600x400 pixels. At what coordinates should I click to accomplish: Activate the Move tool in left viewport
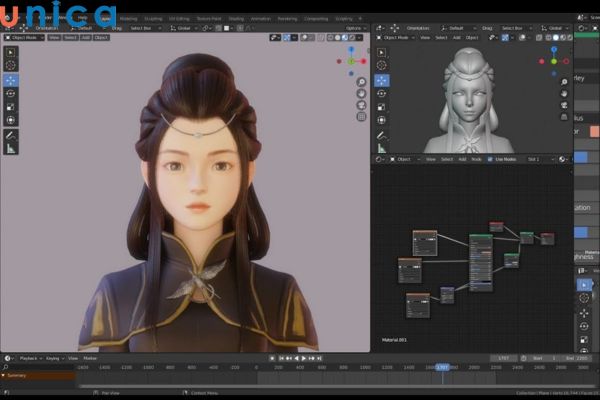11,80
